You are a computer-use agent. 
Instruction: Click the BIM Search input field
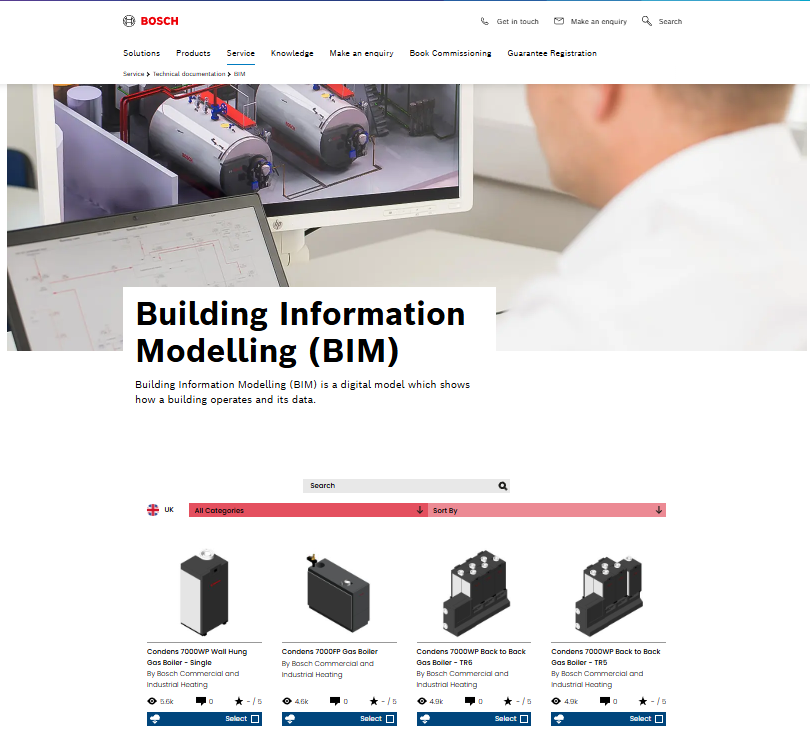400,486
